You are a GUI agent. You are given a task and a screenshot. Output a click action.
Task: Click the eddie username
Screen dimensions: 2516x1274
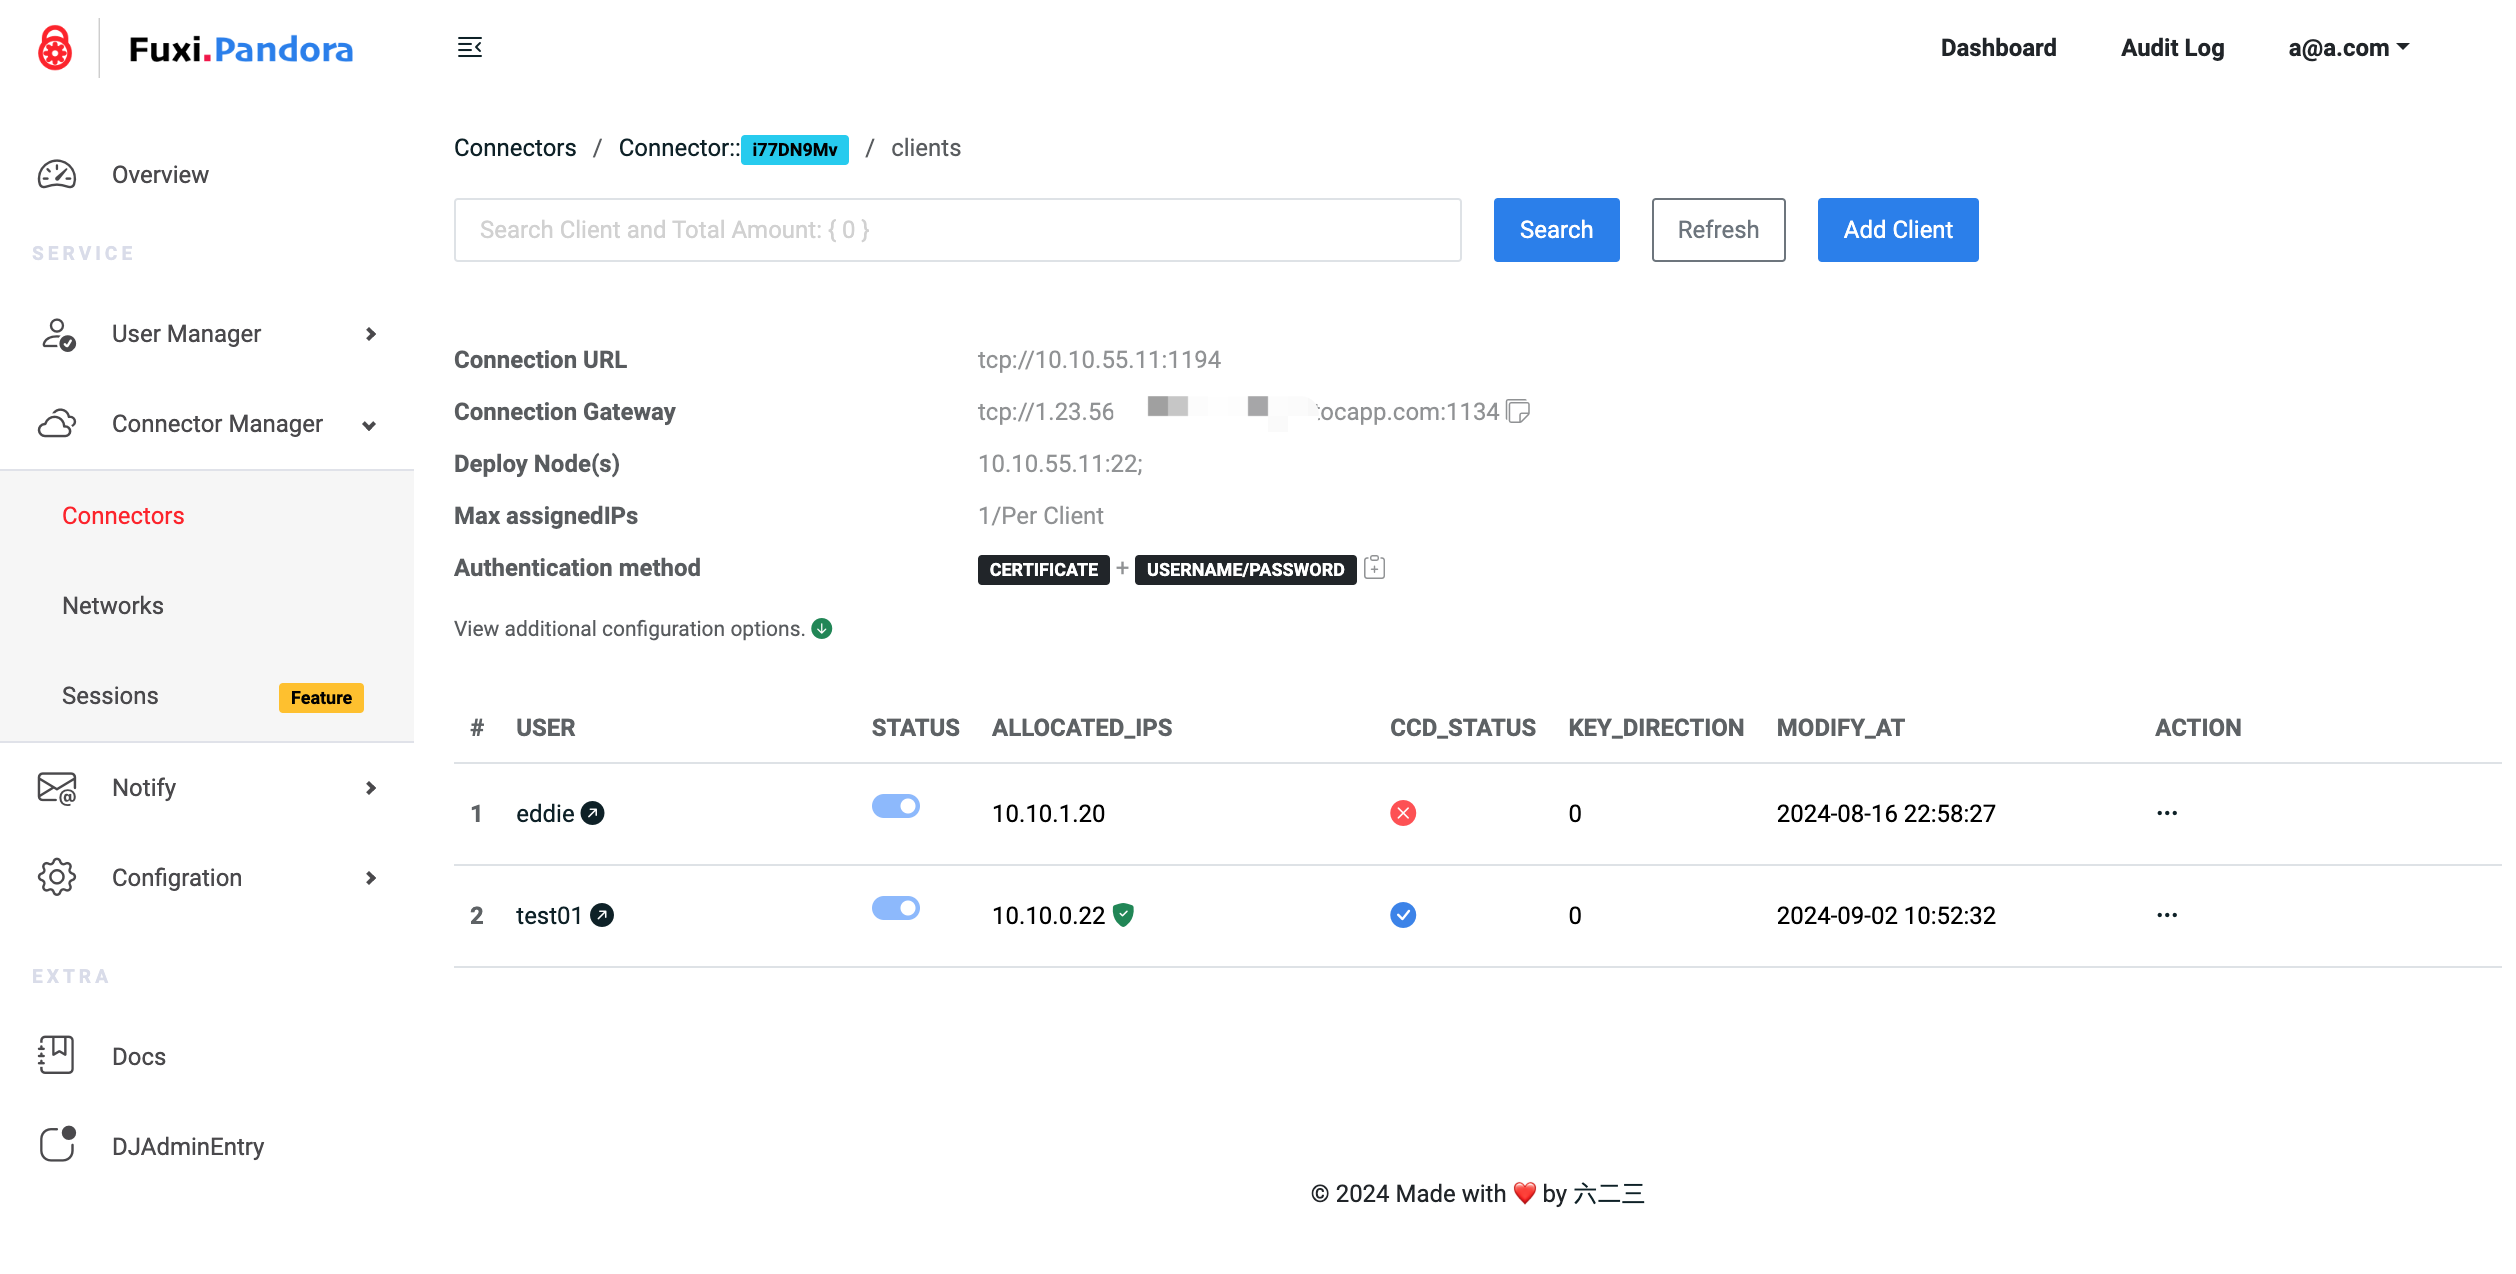(x=545, y=814)
